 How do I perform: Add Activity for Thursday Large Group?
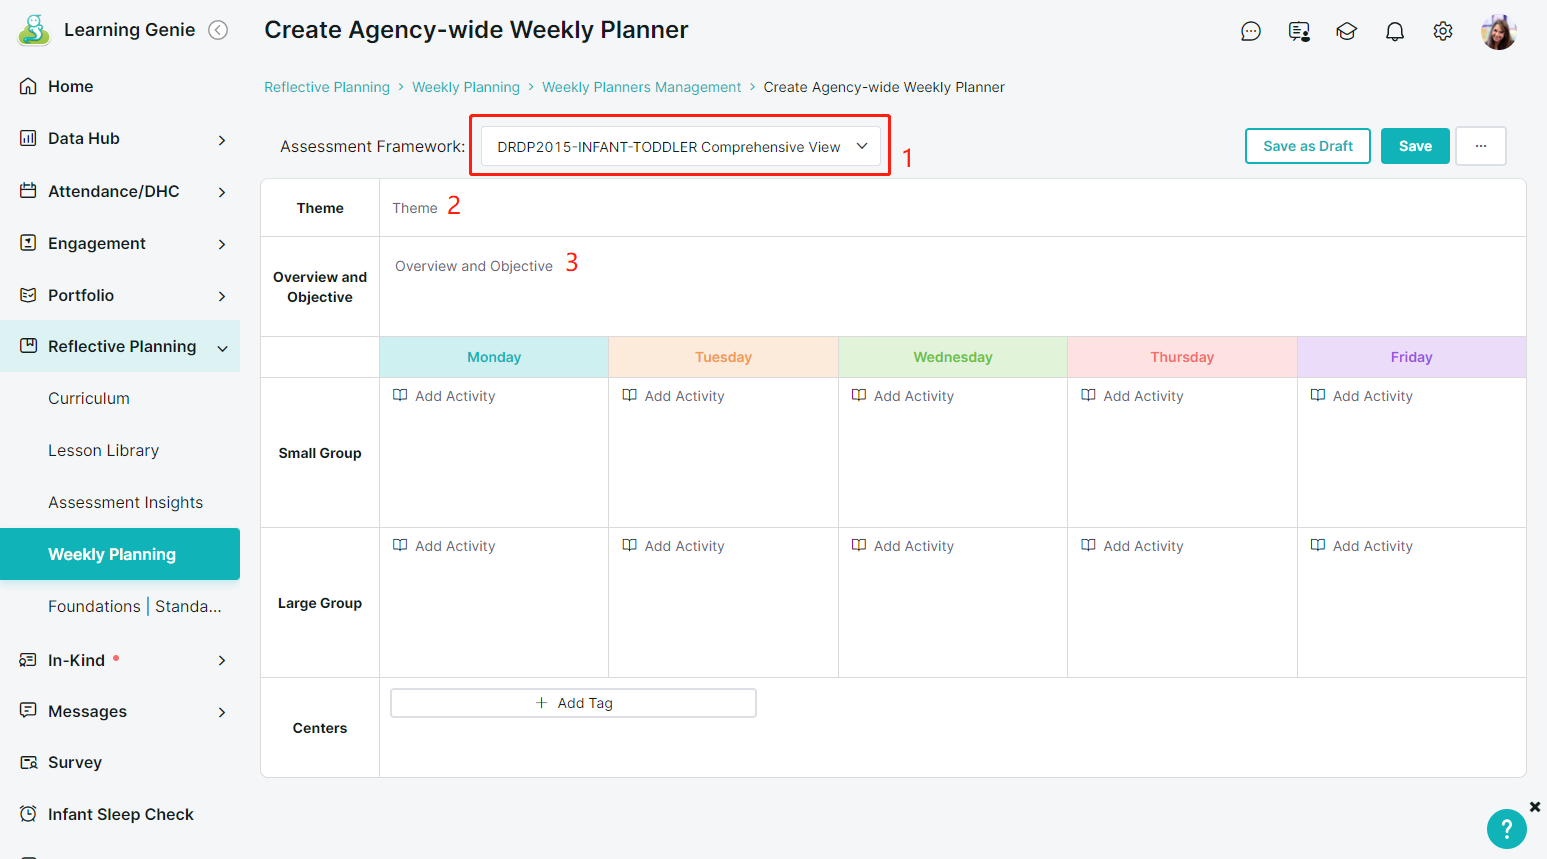(1132, 546)
